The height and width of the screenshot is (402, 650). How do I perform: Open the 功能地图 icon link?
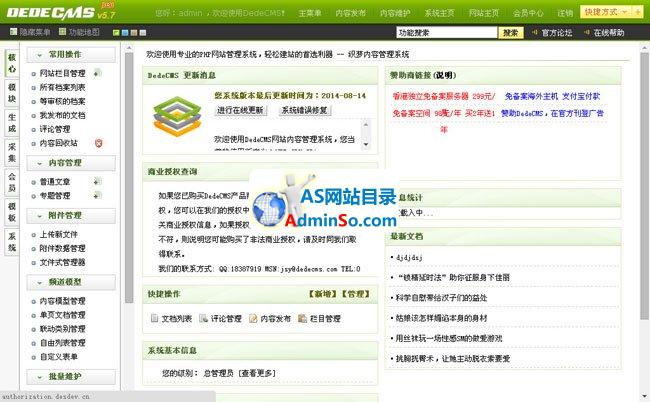[x=63, y=31]
